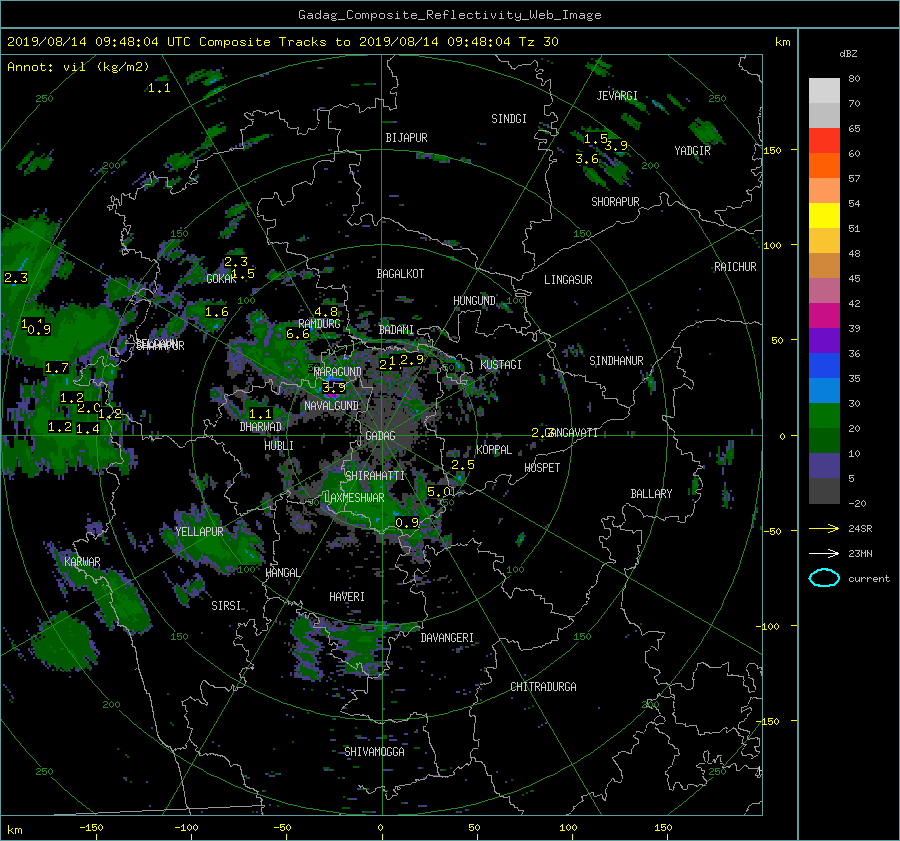This screenshot has width=900, height=841.
Task: Click the YELLAPUR label
Action: pos(199,532)
